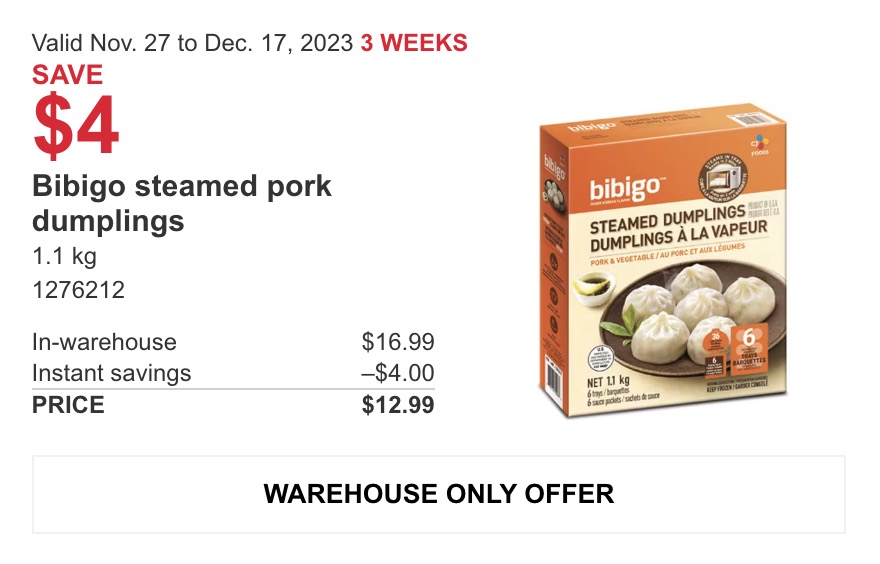
Task: Click the In-warehouse price $16.99
Action: coord(398,342)
